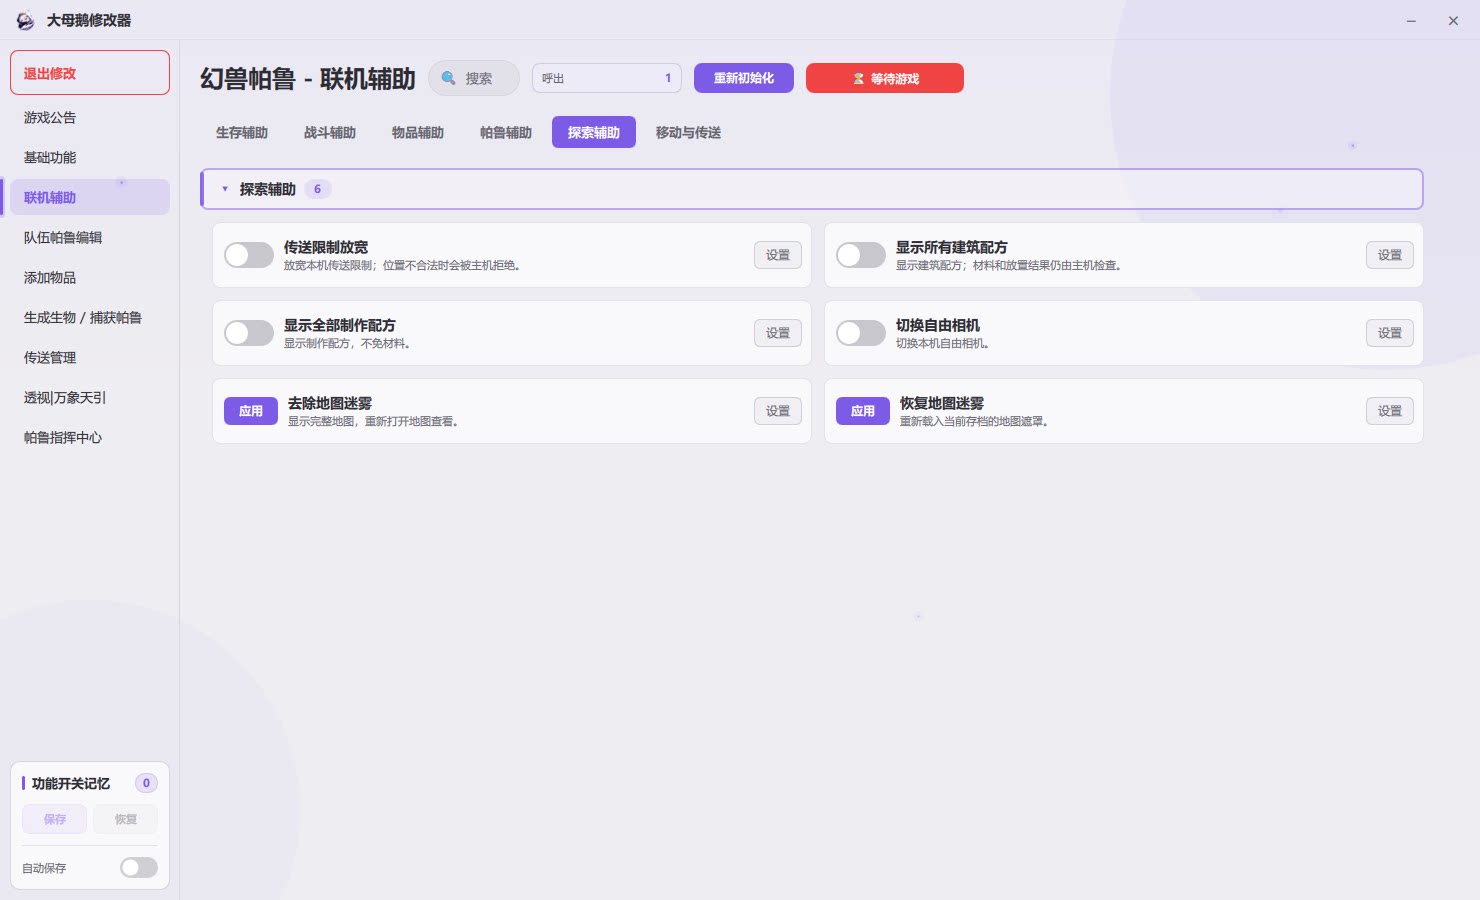Collapse the 探索辅助 section header
The width and height of the screenshot is (1480, 900).
tap(812, 189)
